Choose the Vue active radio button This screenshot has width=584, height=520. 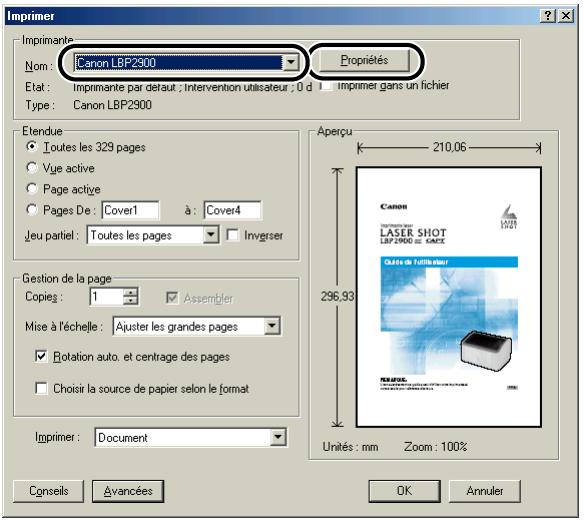32,168
